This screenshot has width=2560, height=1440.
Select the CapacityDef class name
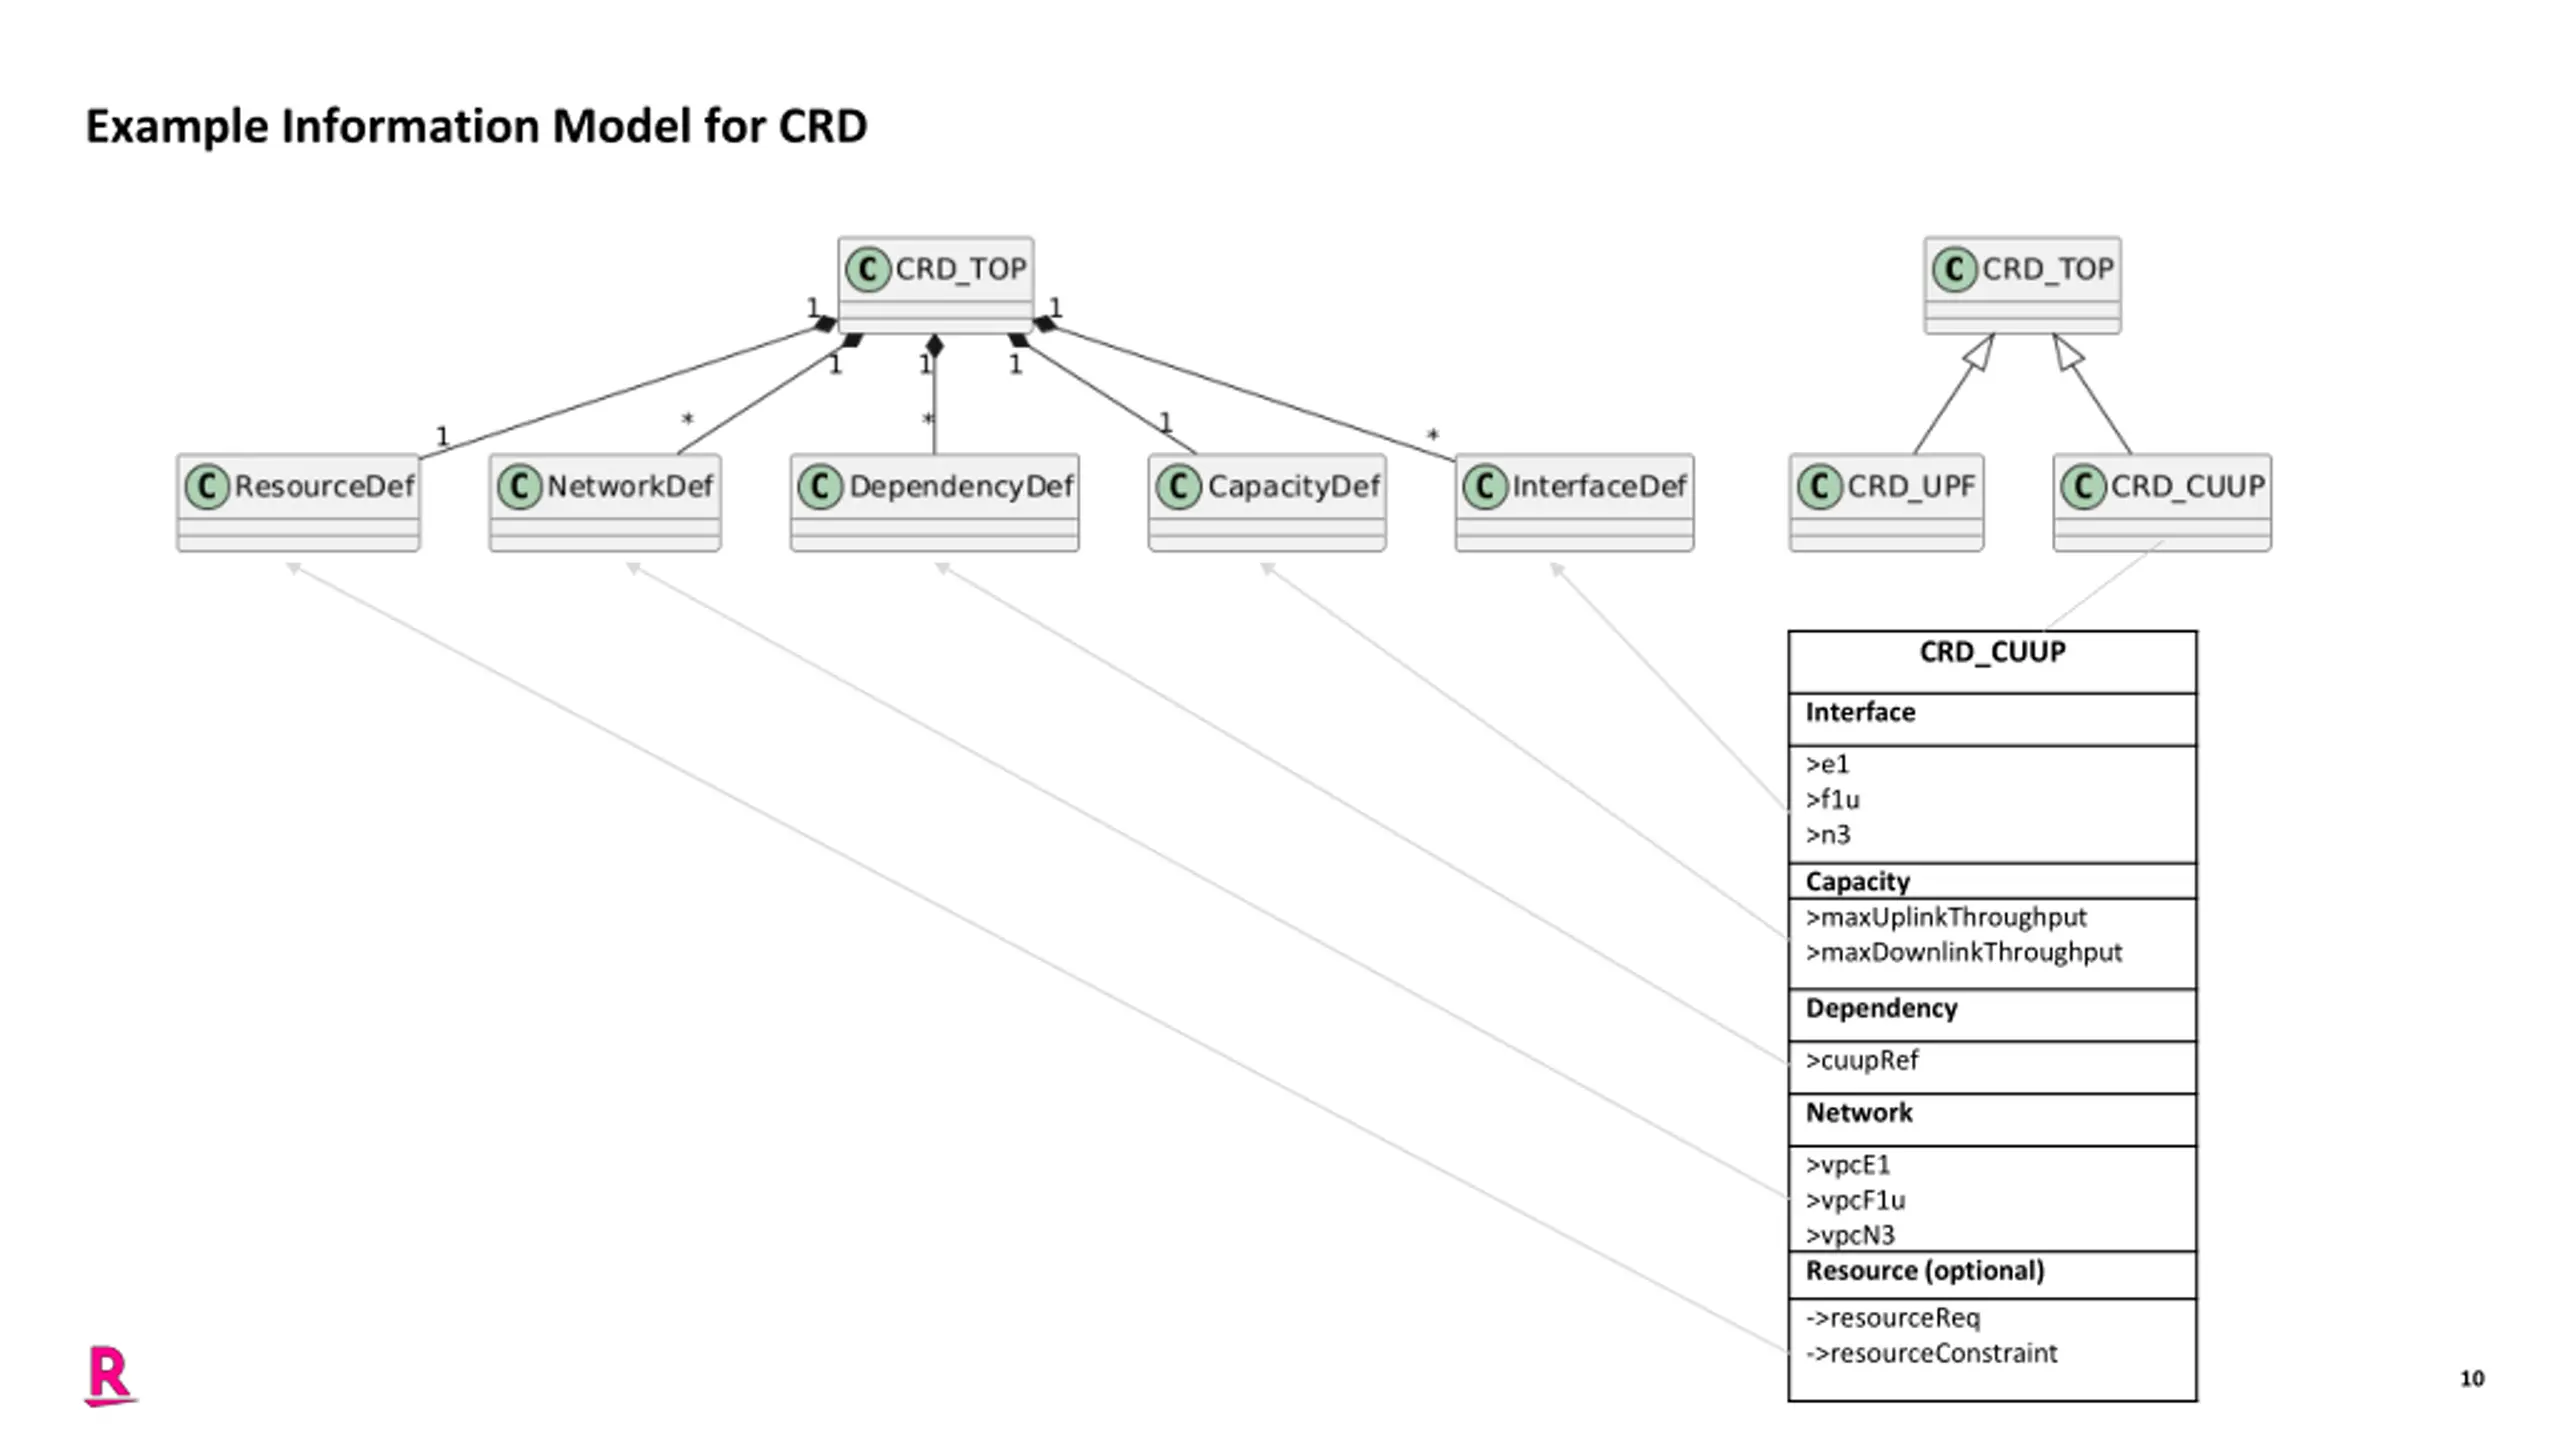point(1294,487)
